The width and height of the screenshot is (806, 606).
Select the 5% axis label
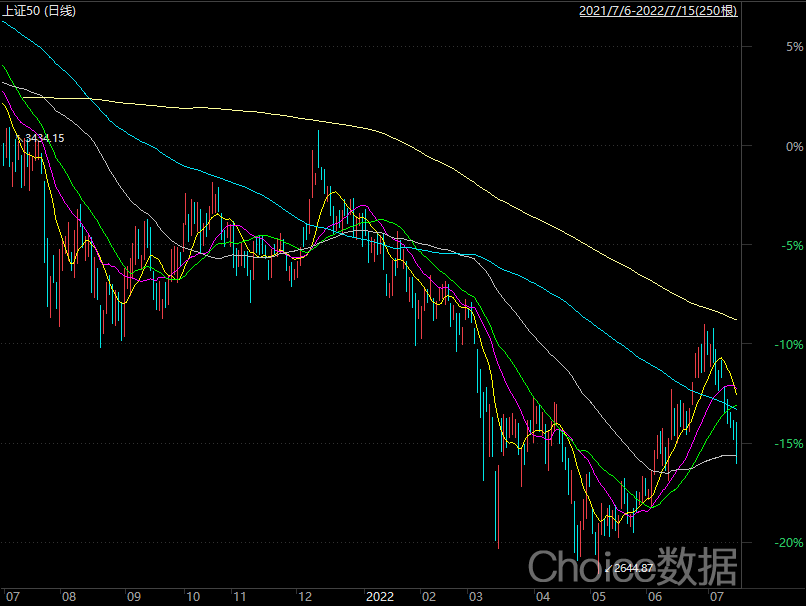pos(794,47)
